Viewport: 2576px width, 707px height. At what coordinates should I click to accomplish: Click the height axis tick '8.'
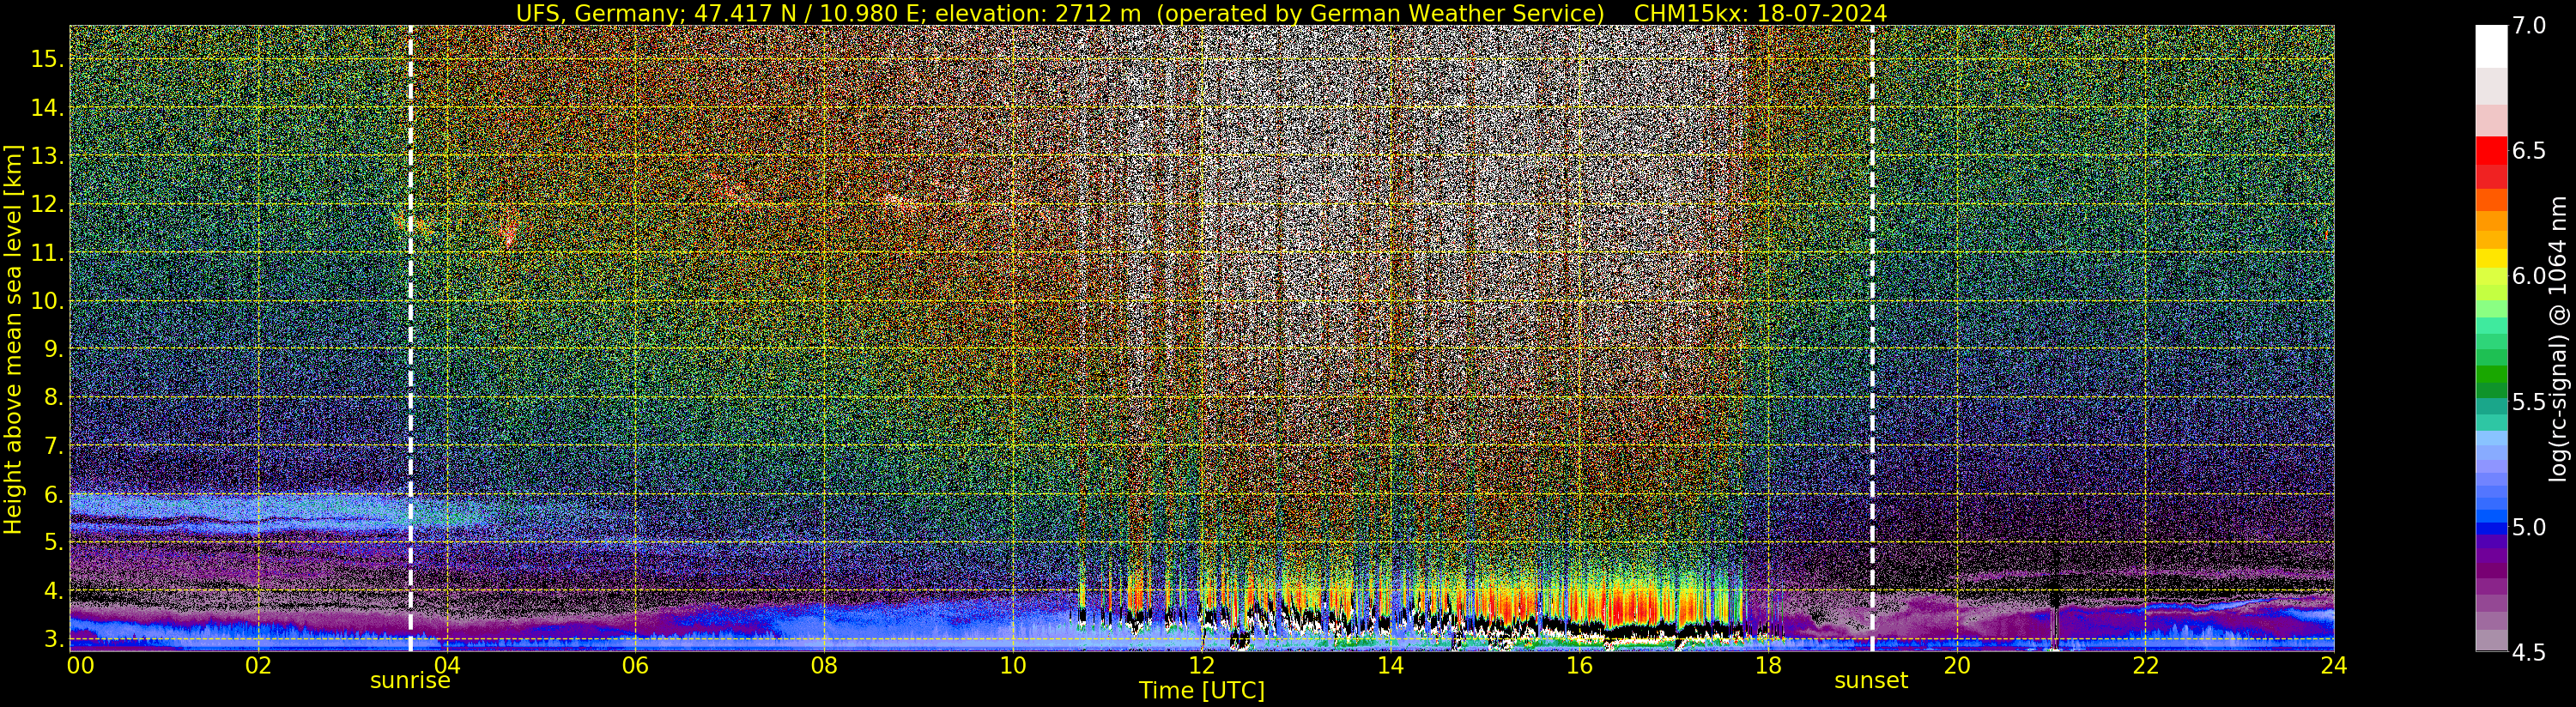tap(53, 397)
